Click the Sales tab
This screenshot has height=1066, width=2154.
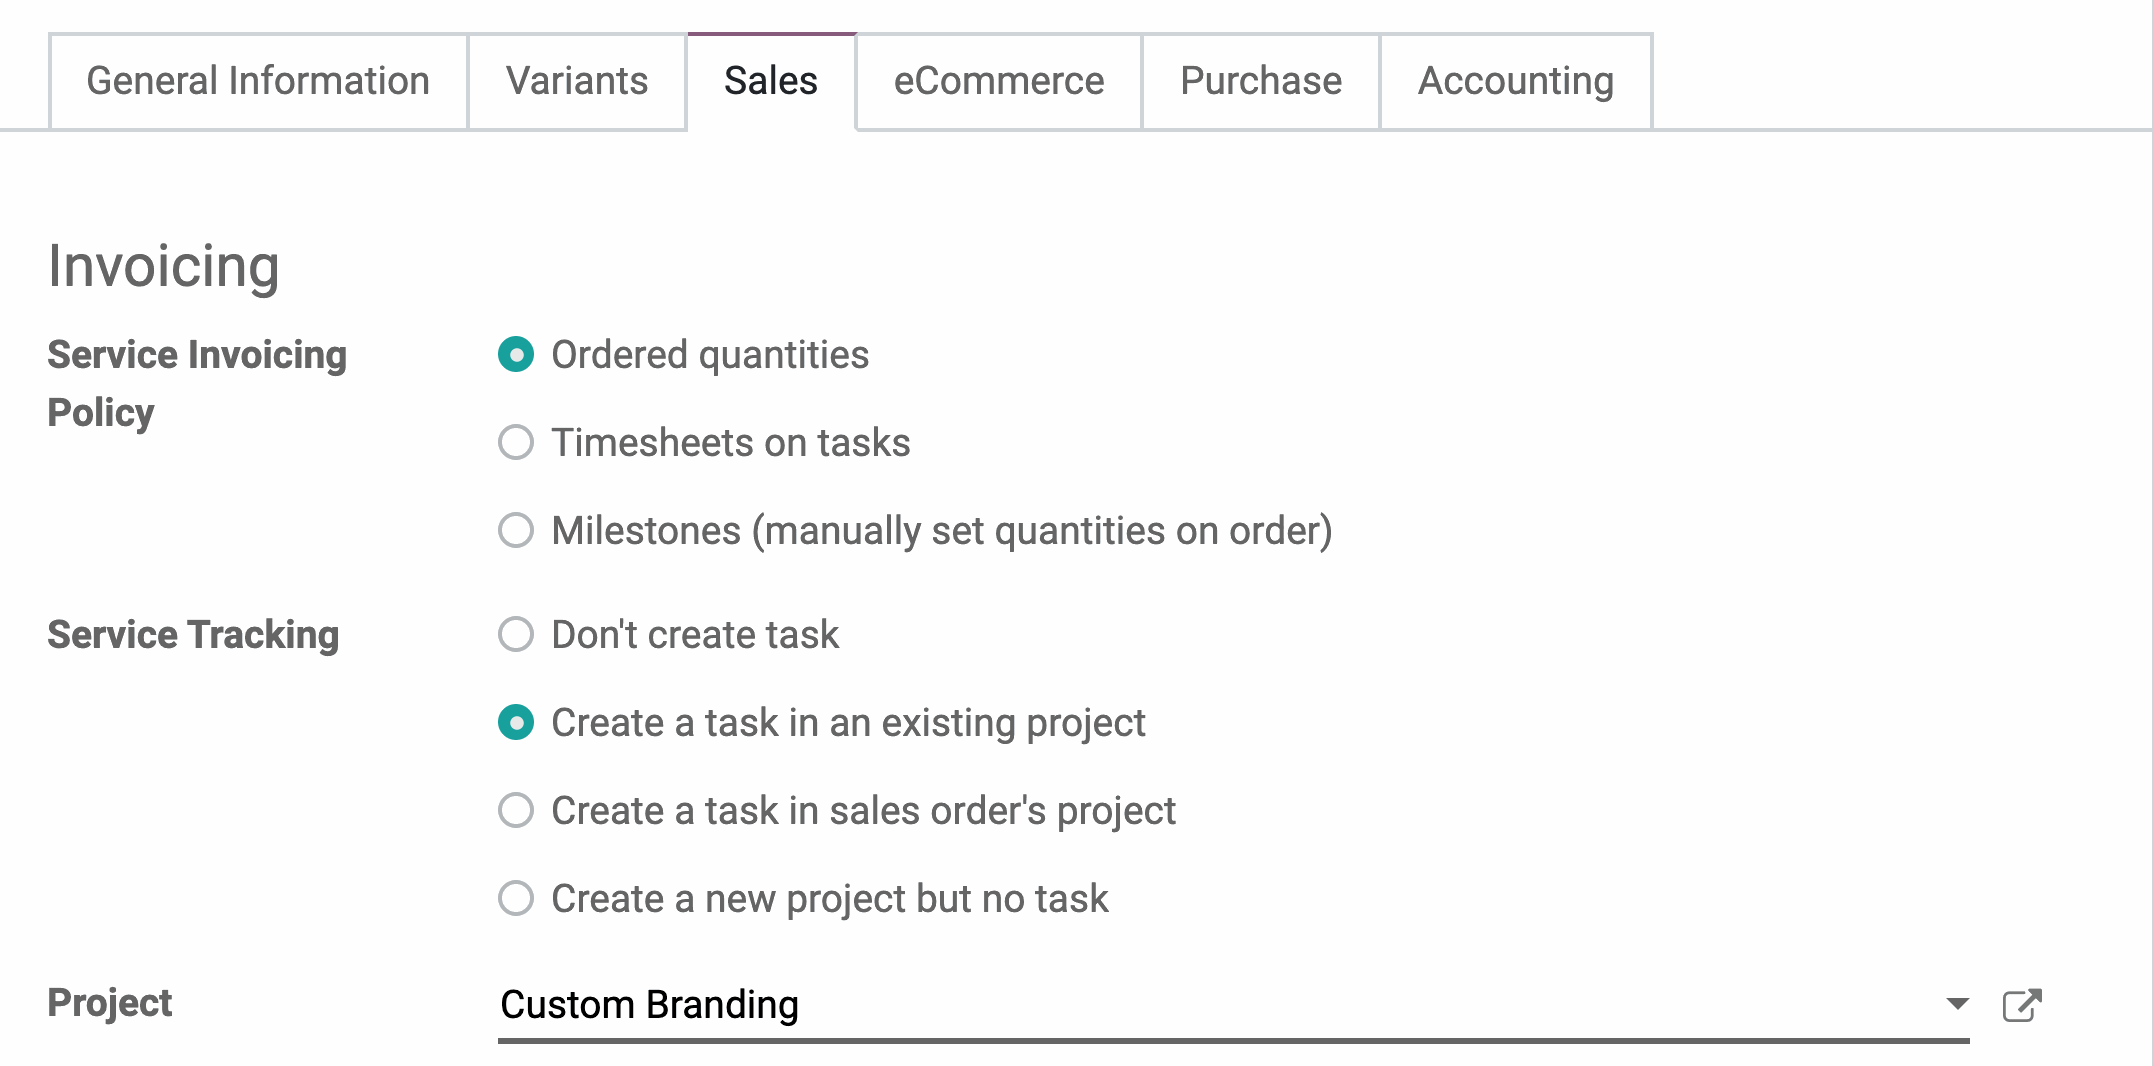click(771, 81)
